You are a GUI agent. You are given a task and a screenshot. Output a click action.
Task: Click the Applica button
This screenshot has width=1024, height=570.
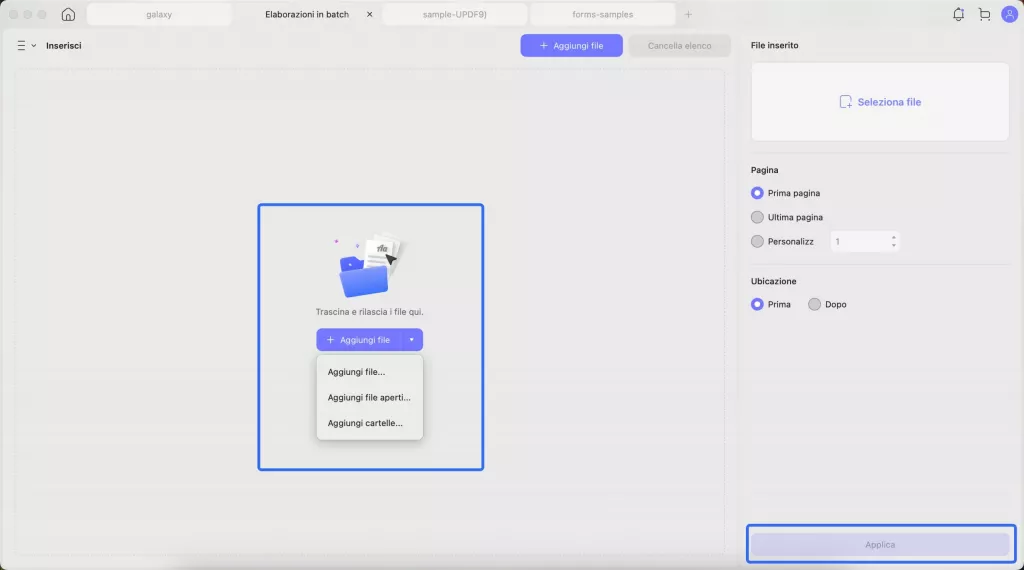point(880,545)
